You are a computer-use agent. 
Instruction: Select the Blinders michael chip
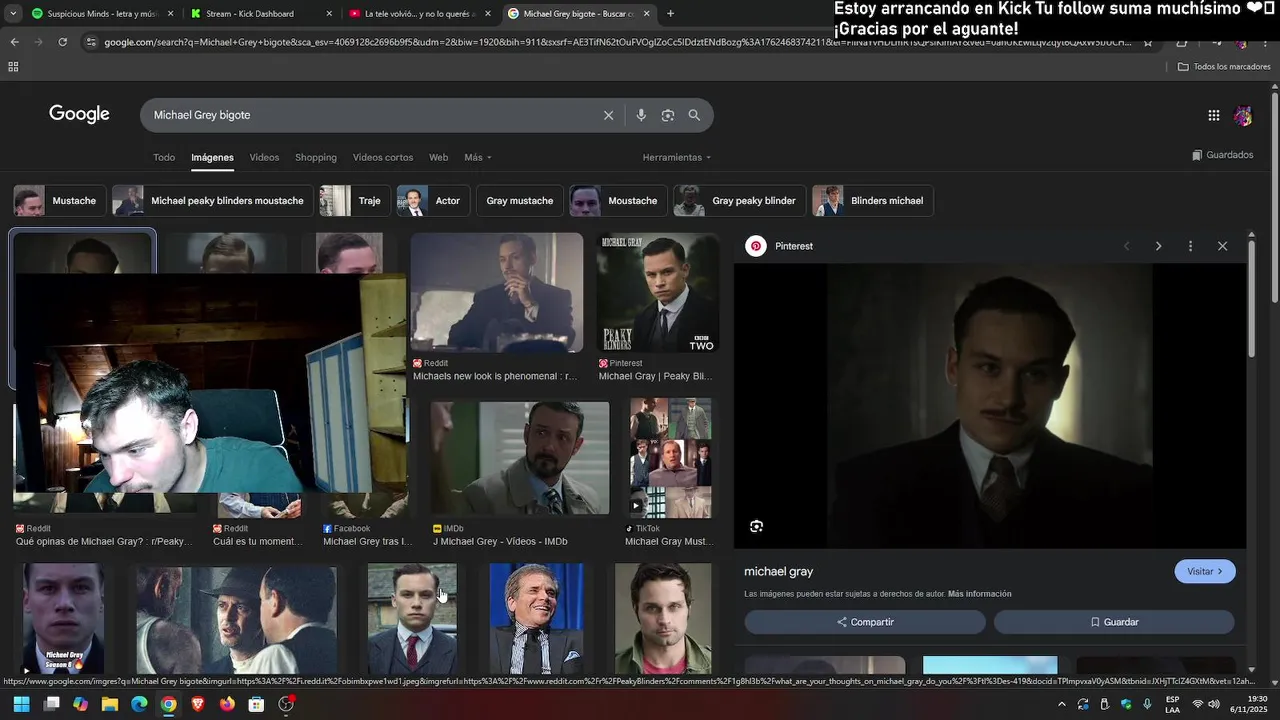pyautogui.click(x=872, y=201)
